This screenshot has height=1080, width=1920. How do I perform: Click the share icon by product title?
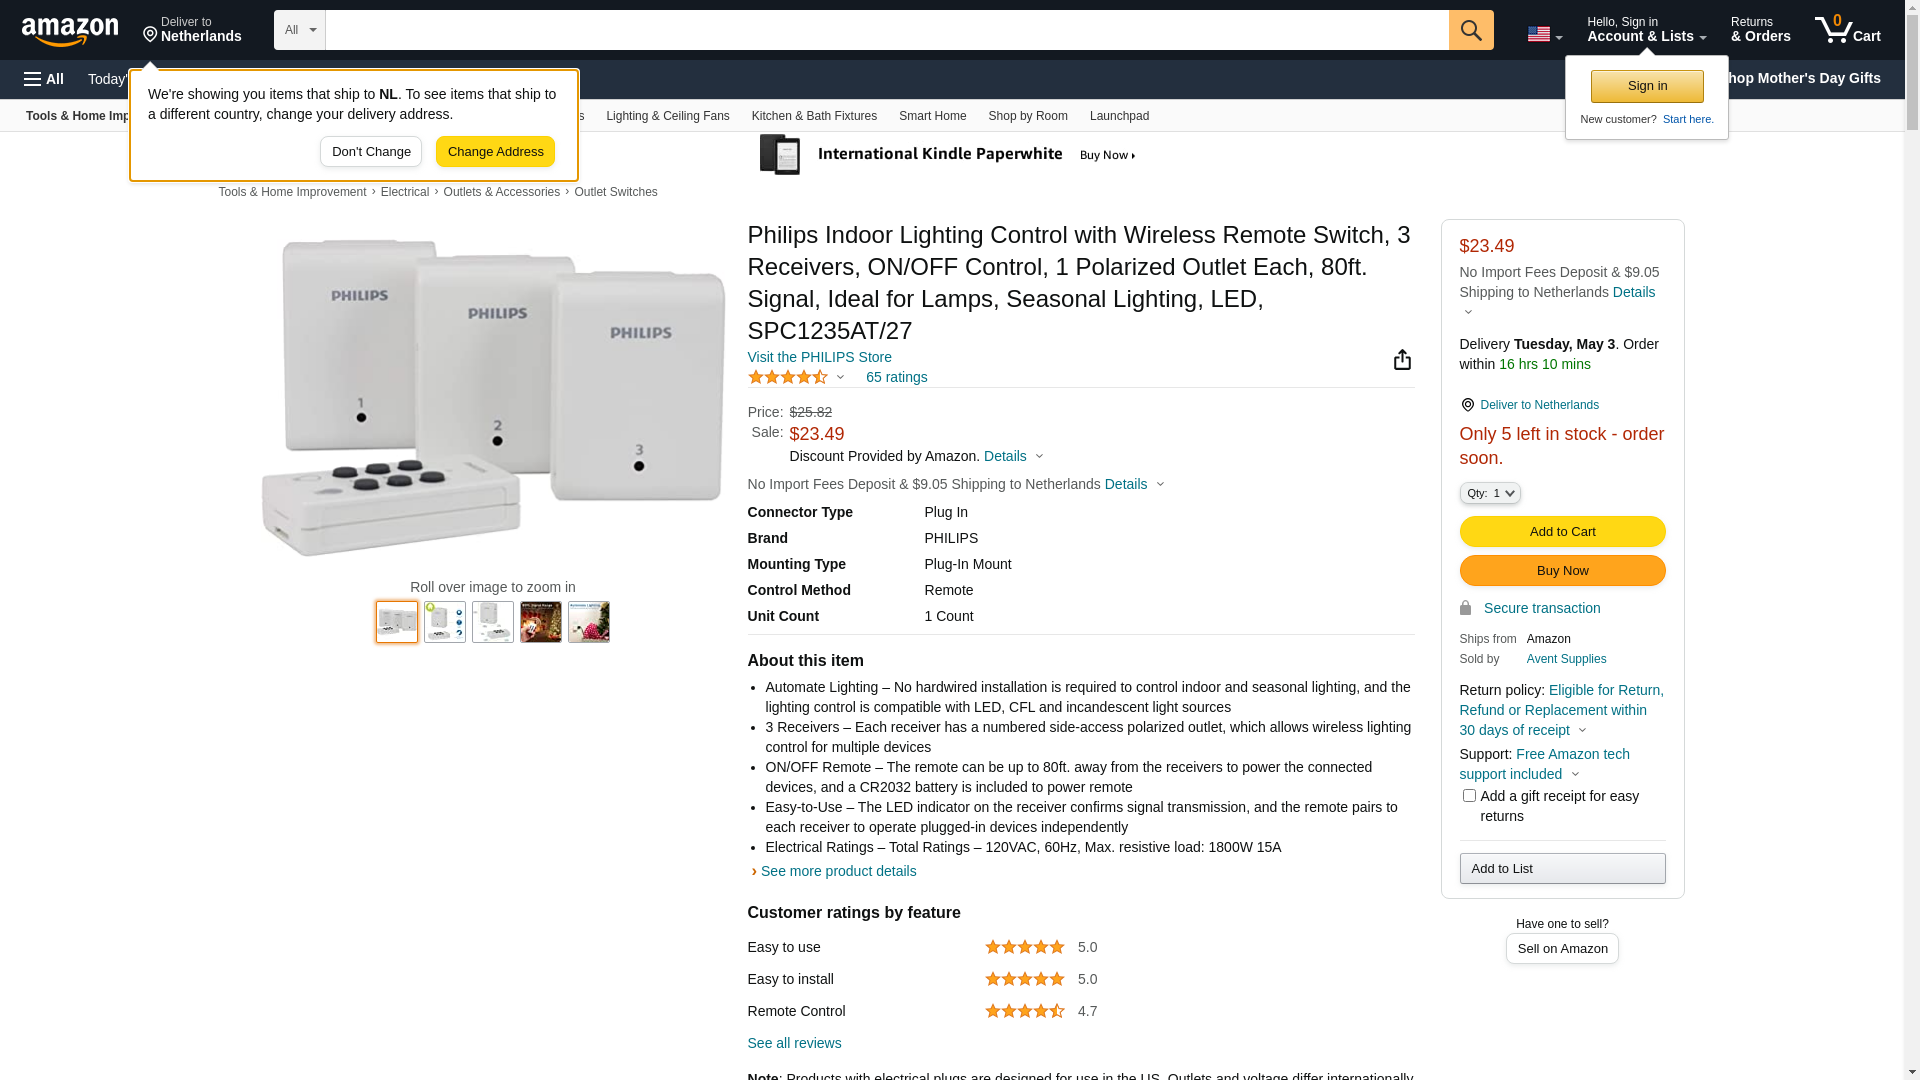coord(1402,360)
